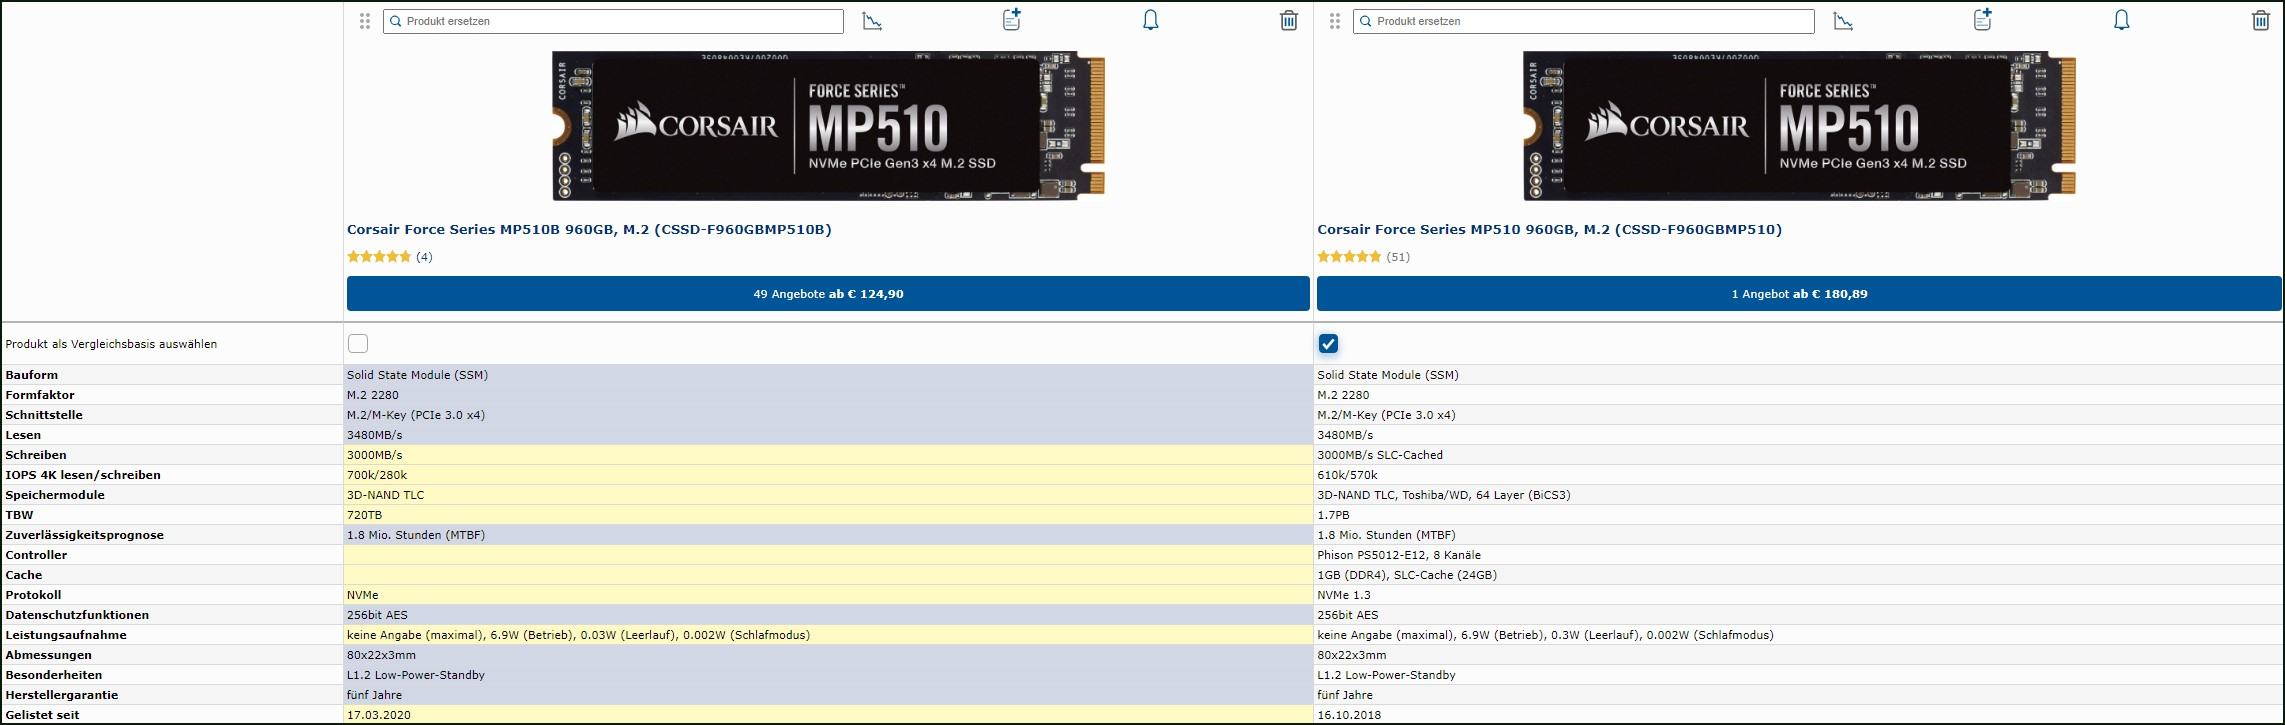Click 'Produkt als Vergleichsbasis auswählen' label
The image size is (2285, 725).
(111, 344)
